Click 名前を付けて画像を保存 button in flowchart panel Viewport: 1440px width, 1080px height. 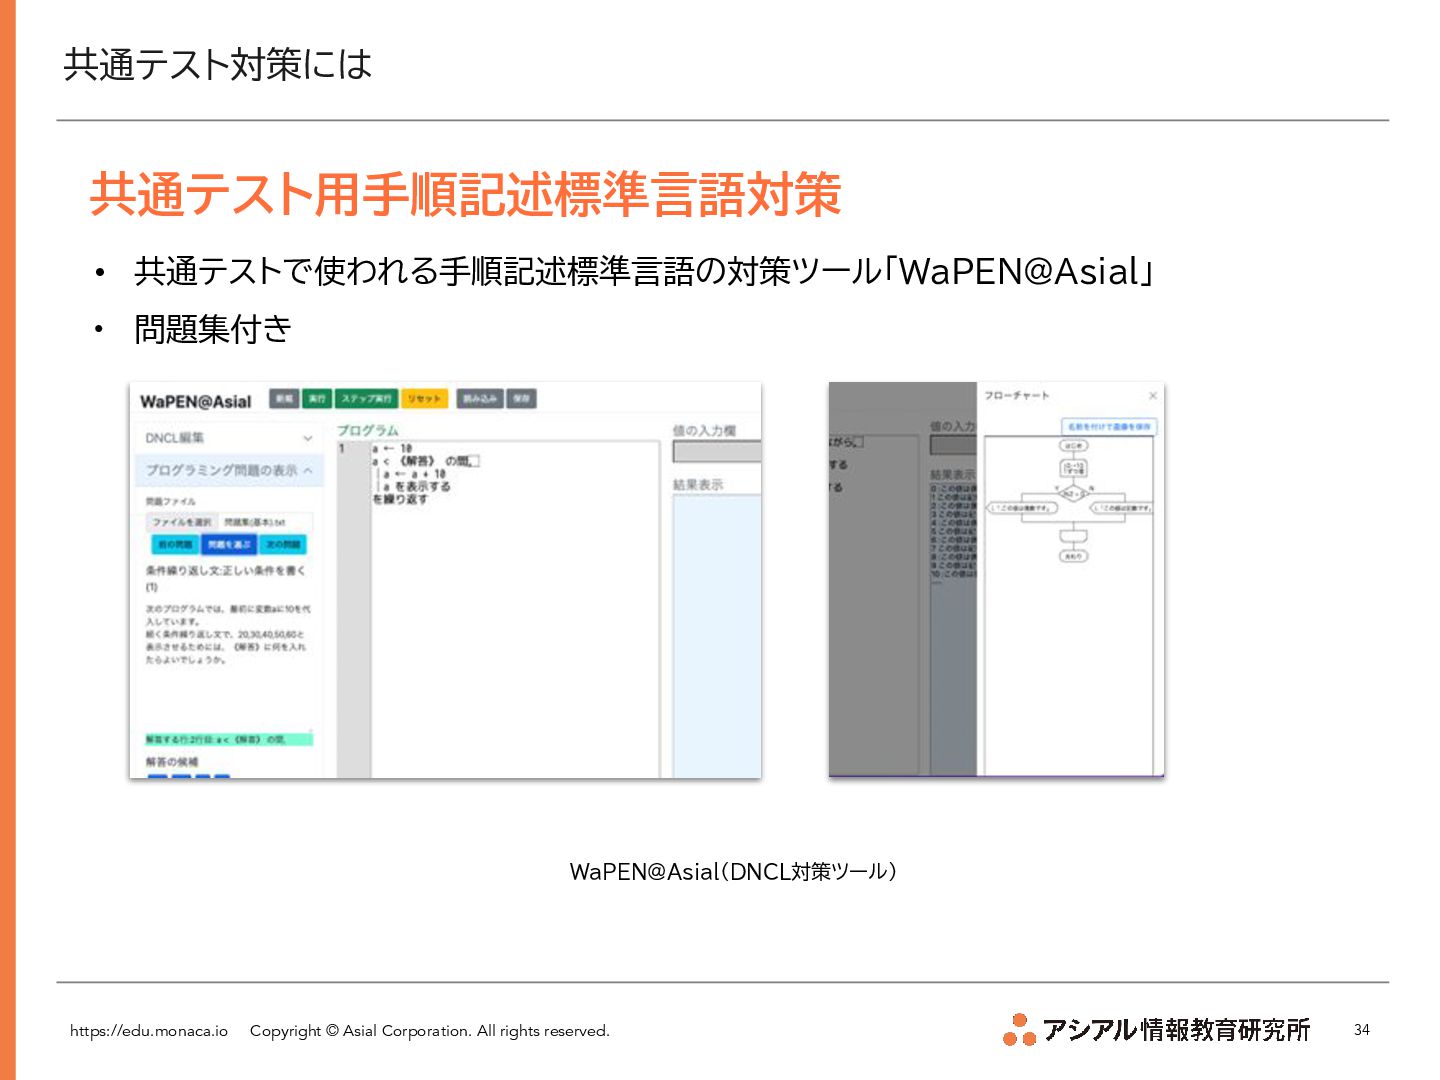click(x=1109, y=427)
